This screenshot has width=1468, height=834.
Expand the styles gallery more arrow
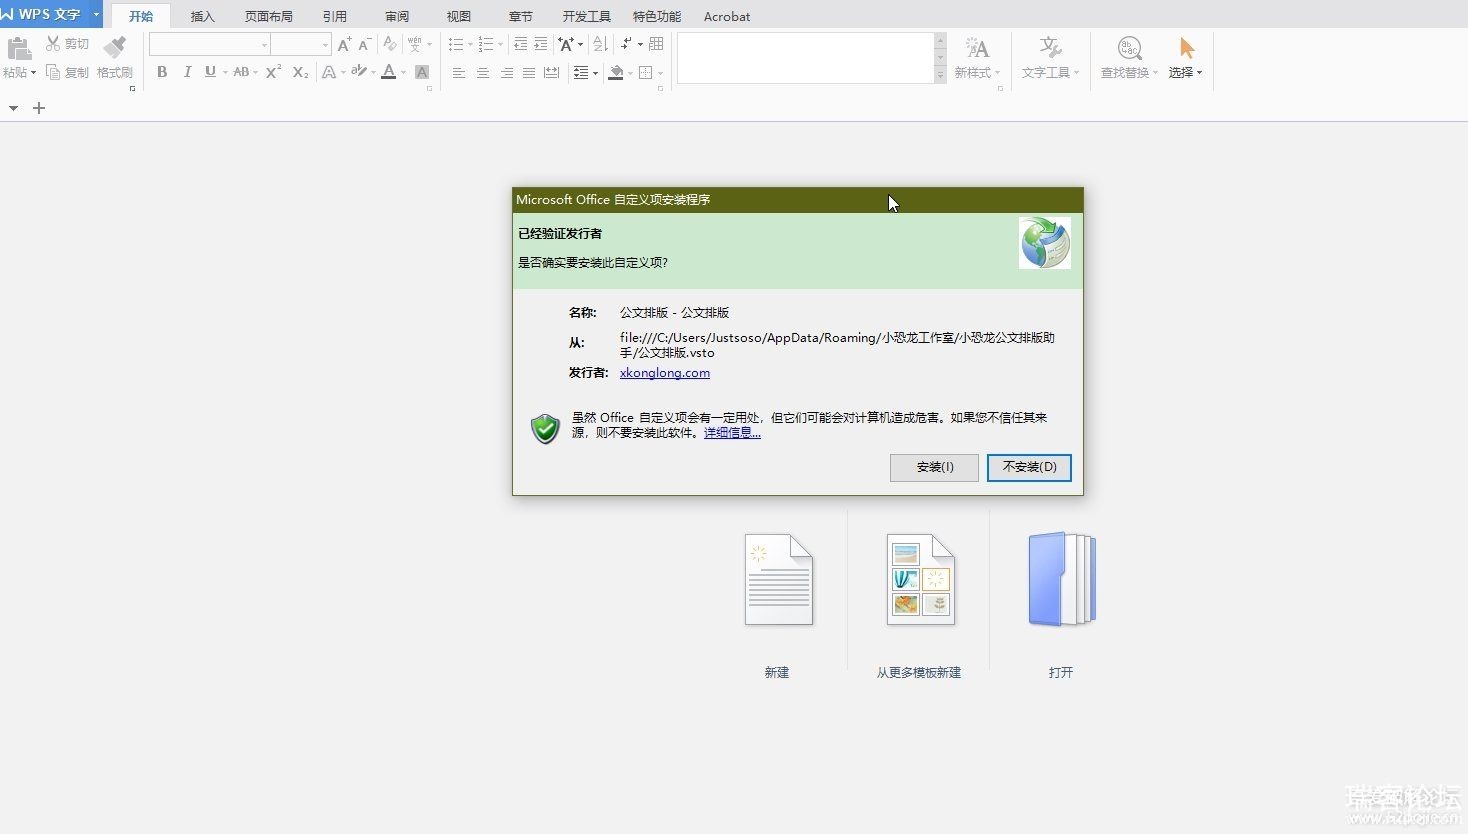940,76
